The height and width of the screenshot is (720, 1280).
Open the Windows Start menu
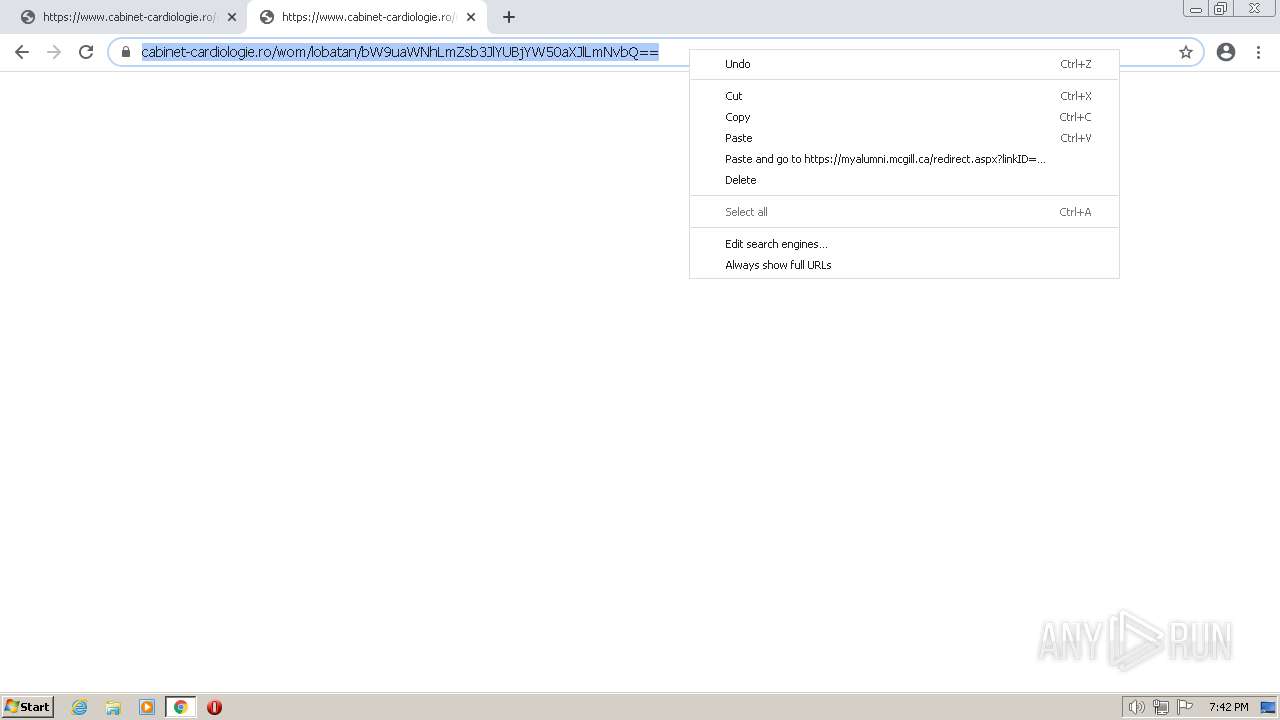click(28, 706)
